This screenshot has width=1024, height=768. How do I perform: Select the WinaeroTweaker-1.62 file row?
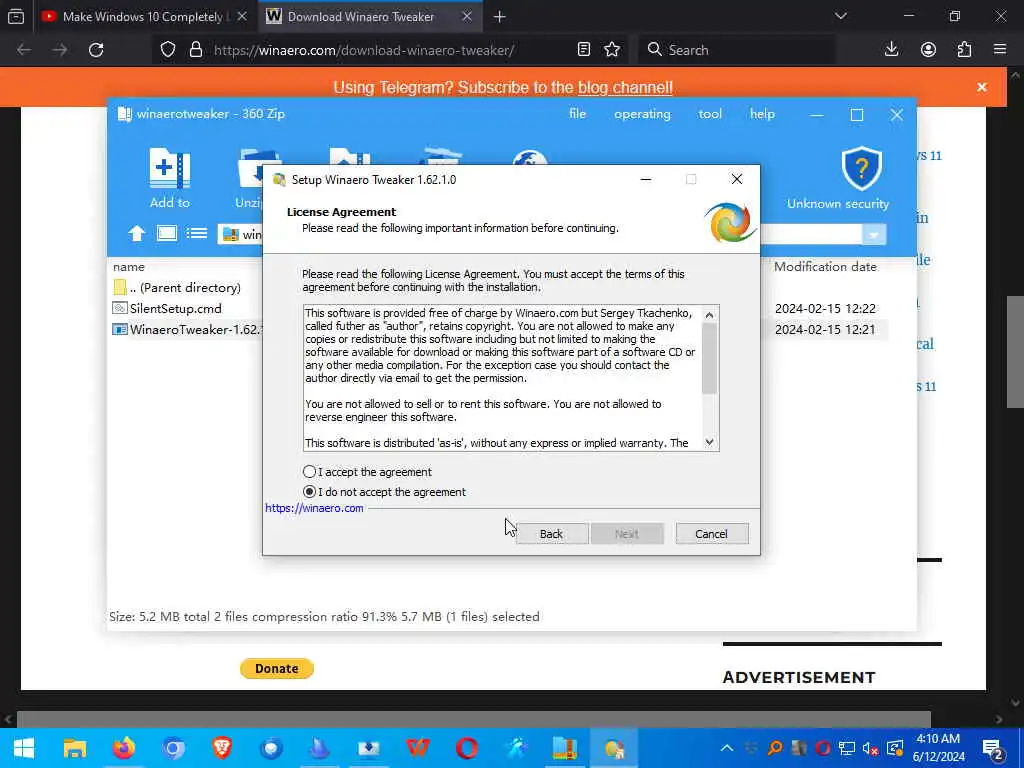500,329
